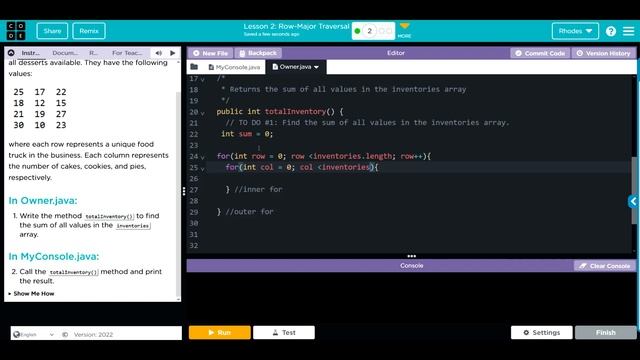Screen dimensions: 640x360
Task: Switch to the For Teachers tab
Action: click(x=127, y=53)
